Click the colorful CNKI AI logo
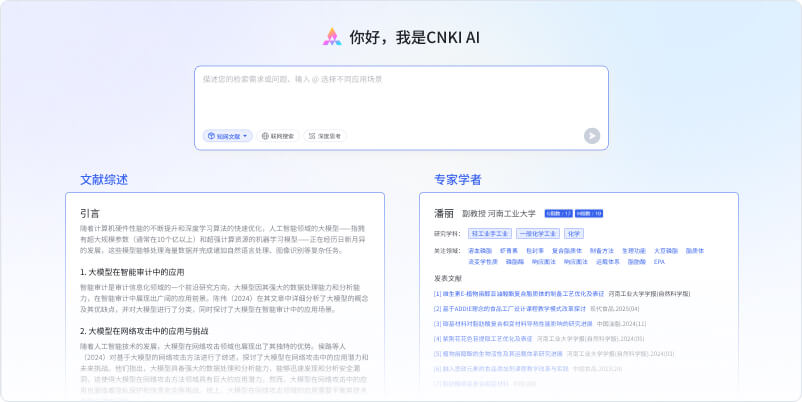 click(x=332, y=37)
